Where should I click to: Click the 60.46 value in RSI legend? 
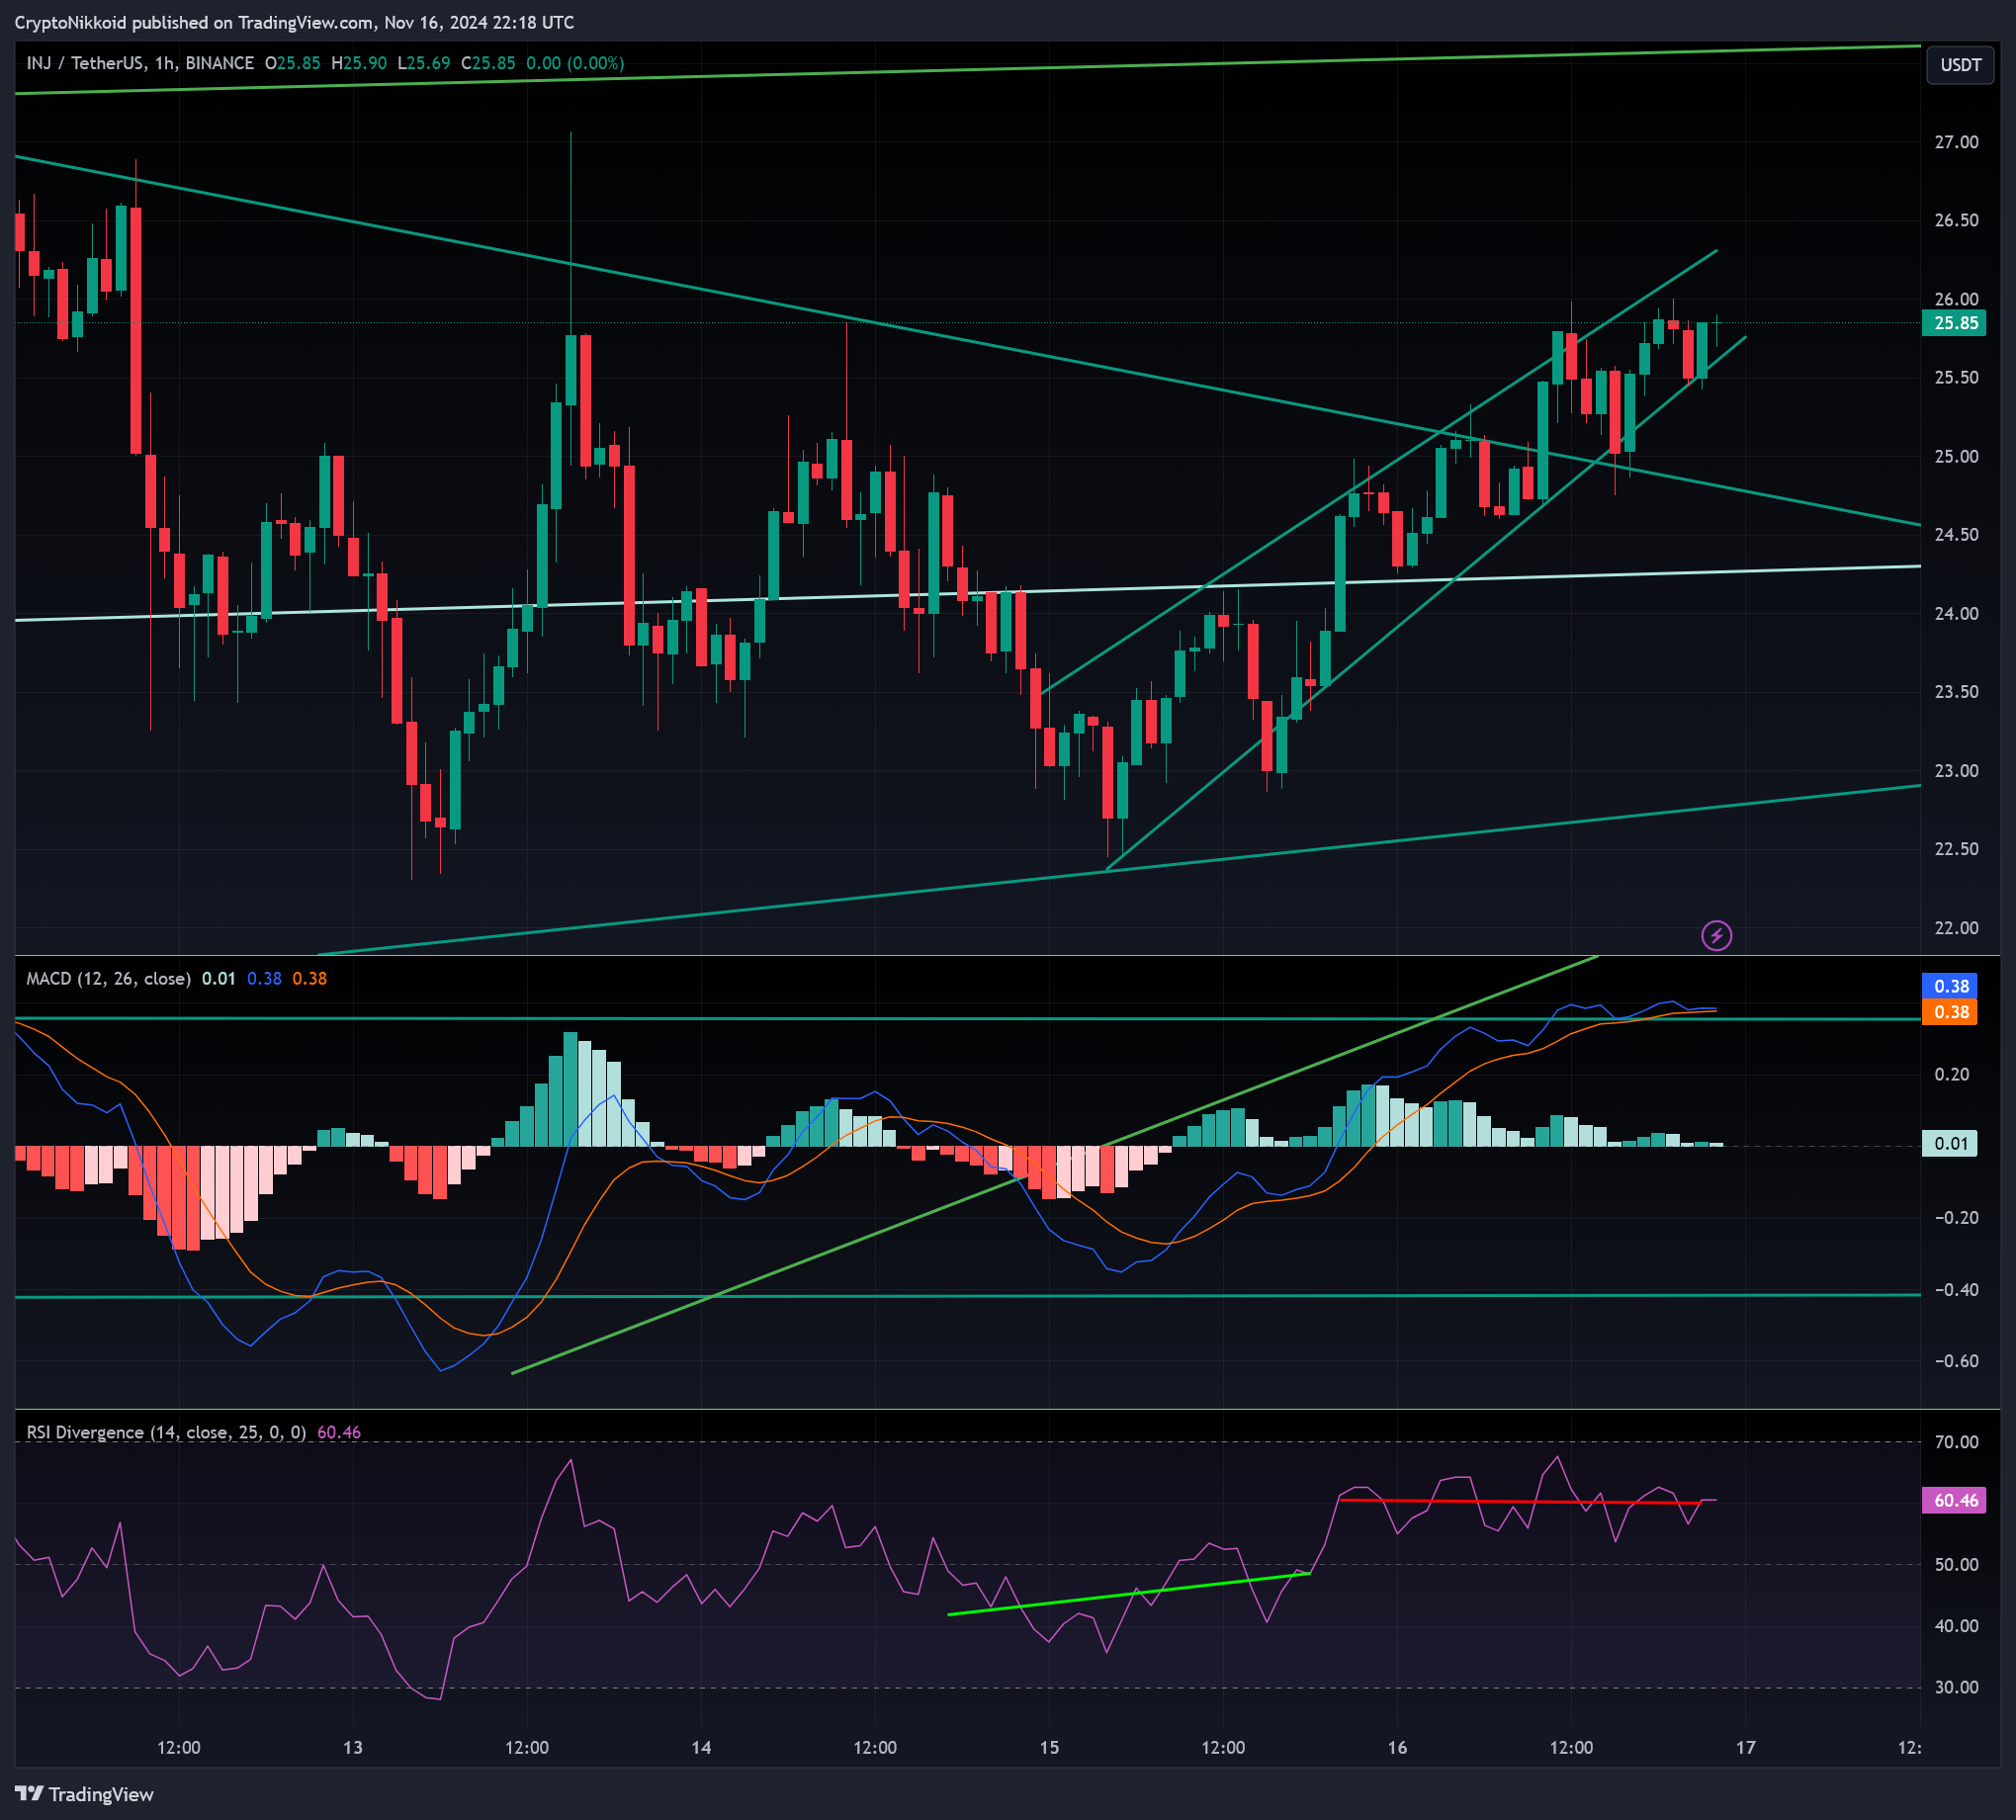[x=339, y=1432]
